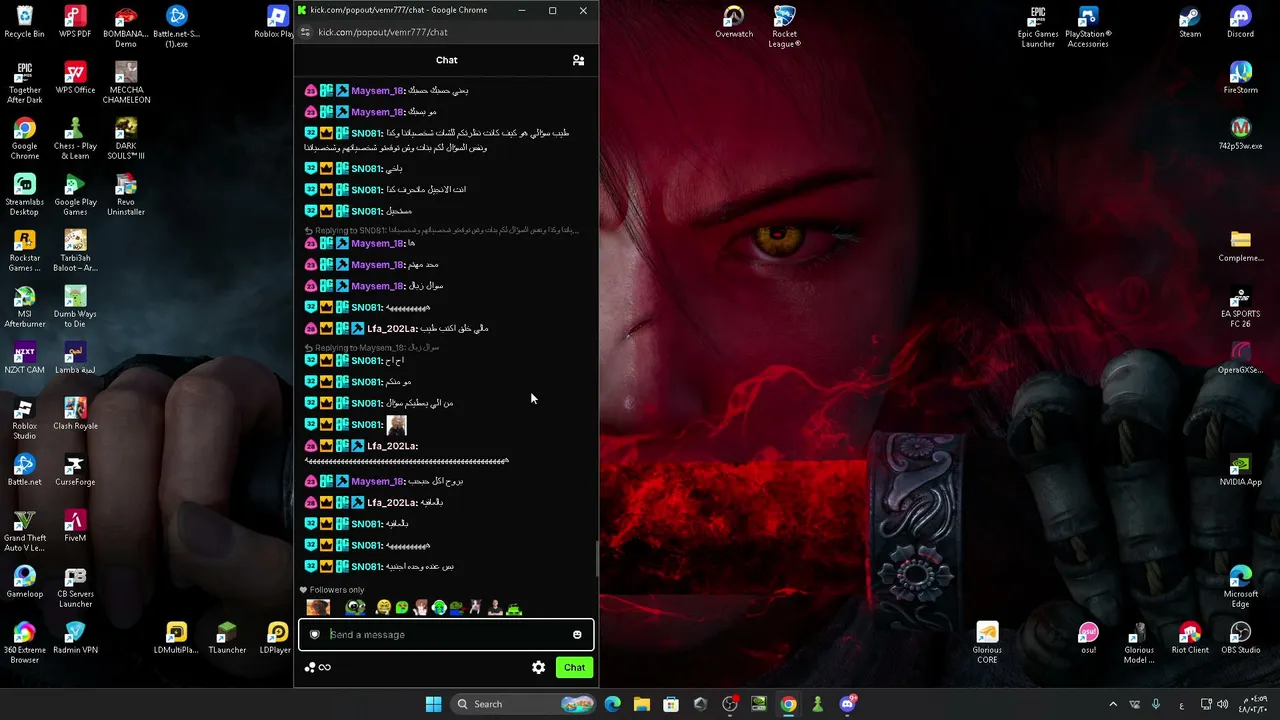Insert the green heart-eyes emote

tap(402, 607)
